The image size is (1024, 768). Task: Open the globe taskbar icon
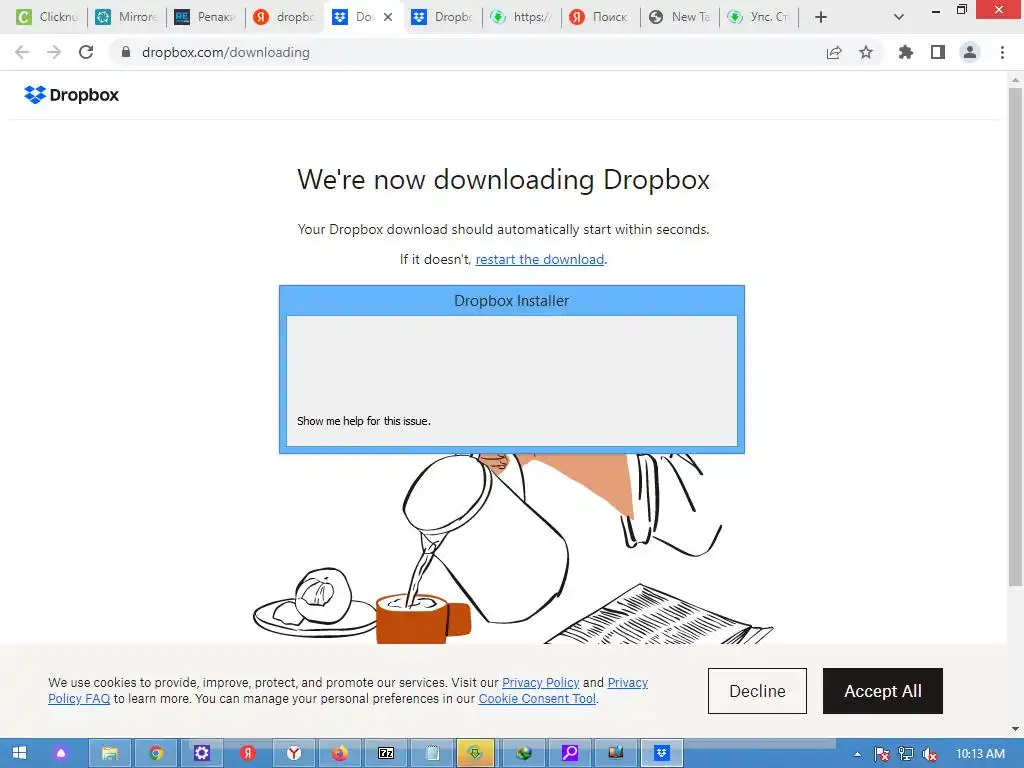(x=524, y=753)
